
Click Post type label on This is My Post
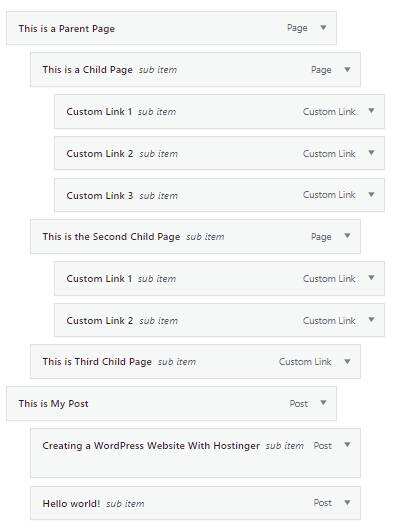pyautogui.click(x=299, y=403)
